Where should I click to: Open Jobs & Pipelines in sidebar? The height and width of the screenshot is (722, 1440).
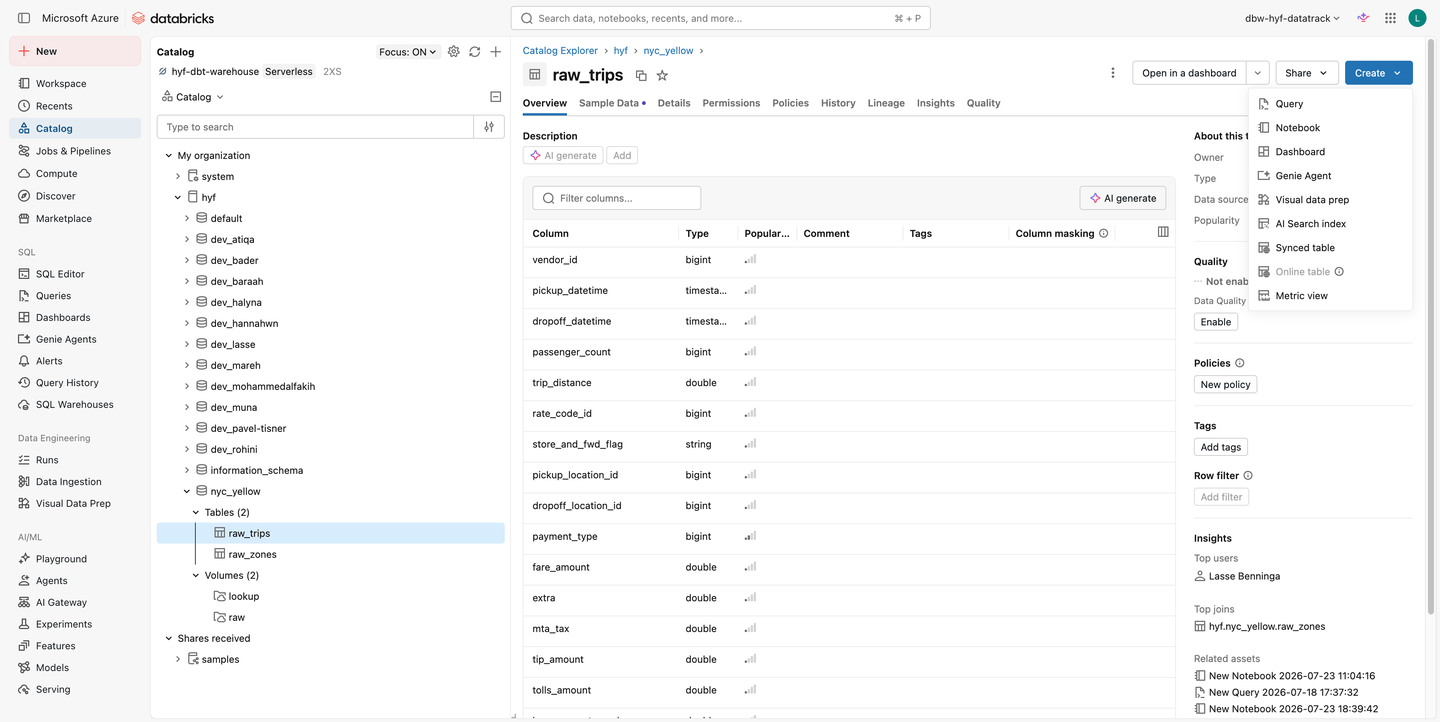pos(75,151)
